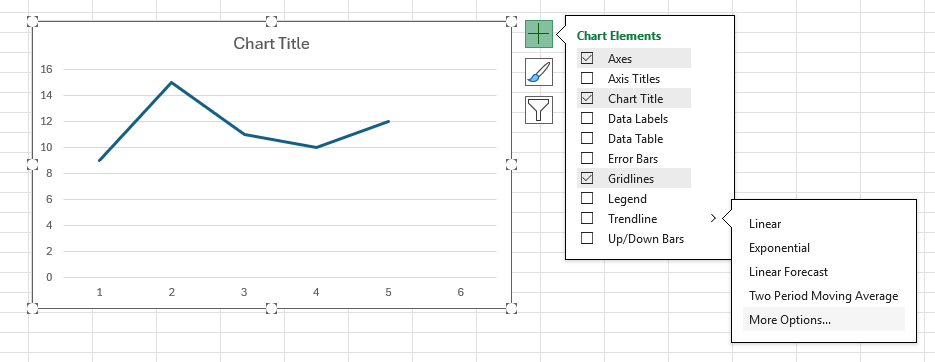Click the horizontal axis label 4
This screenshot has height=362, width=935.
pyautogui.click(x=316, y=292)
